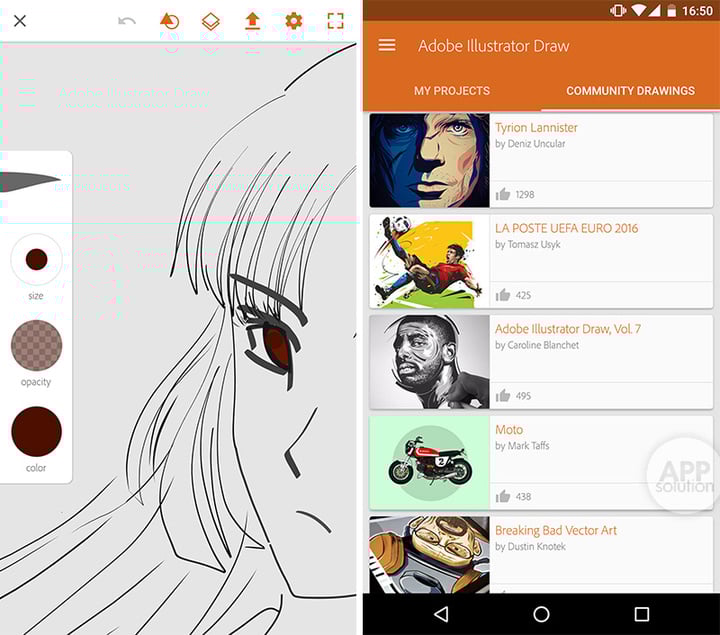Select author text 'by Mark Taffs'
720x635 pixels.
[x=522, y=445]
